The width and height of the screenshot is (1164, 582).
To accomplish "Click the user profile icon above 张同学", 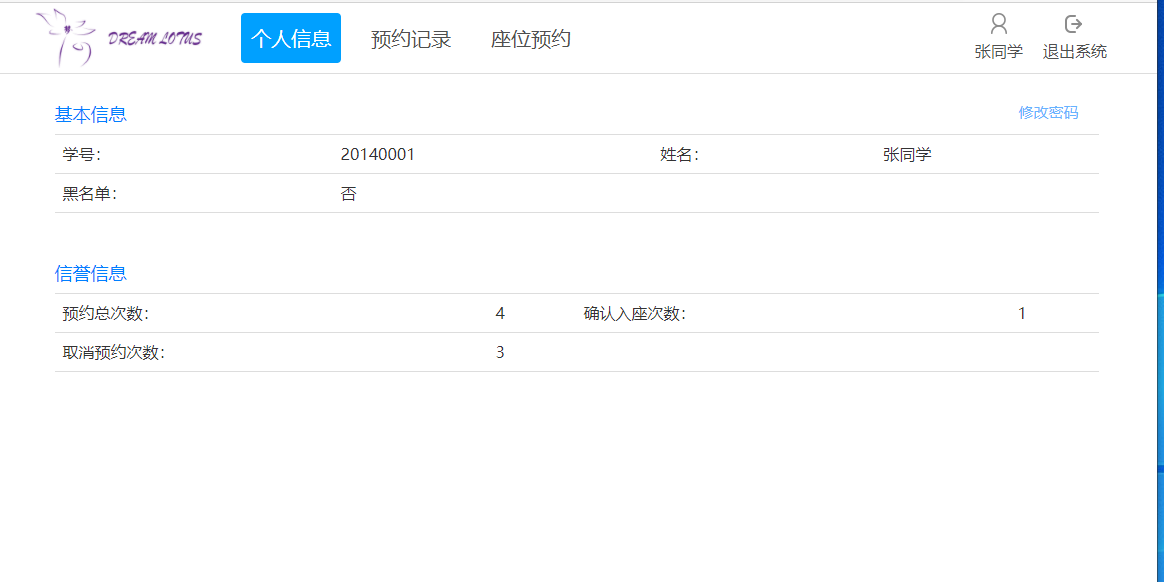I will click(x=997, y=22).
